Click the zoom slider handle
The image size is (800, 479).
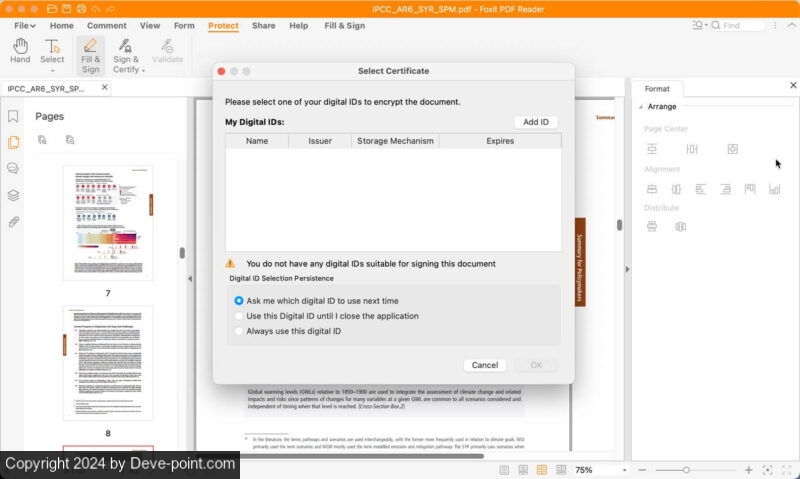(x=686, y=469)
